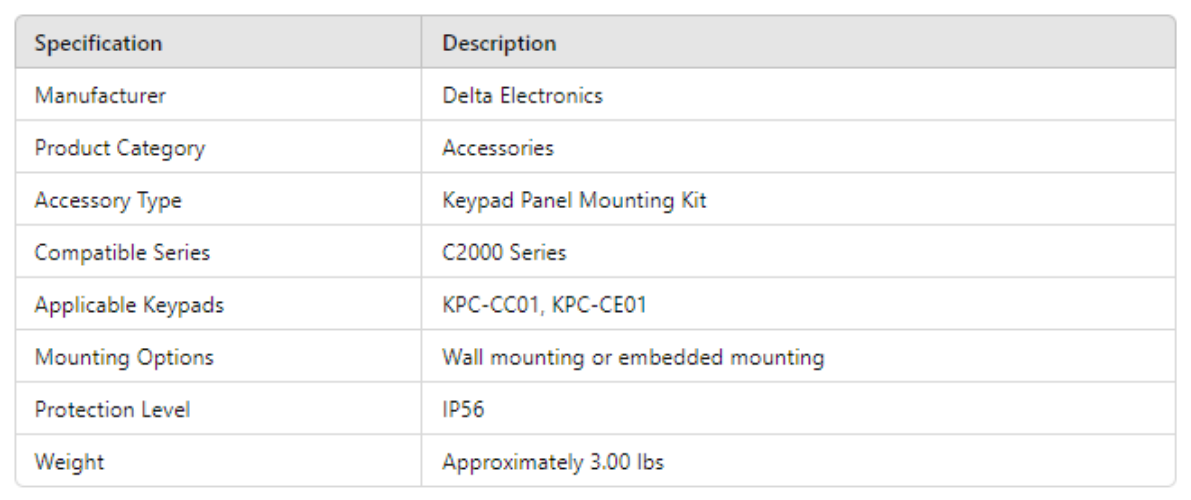This screenshot has width=1191, height=500.
Task: Select the Product Category label cell
Action: tap(119, 148)
